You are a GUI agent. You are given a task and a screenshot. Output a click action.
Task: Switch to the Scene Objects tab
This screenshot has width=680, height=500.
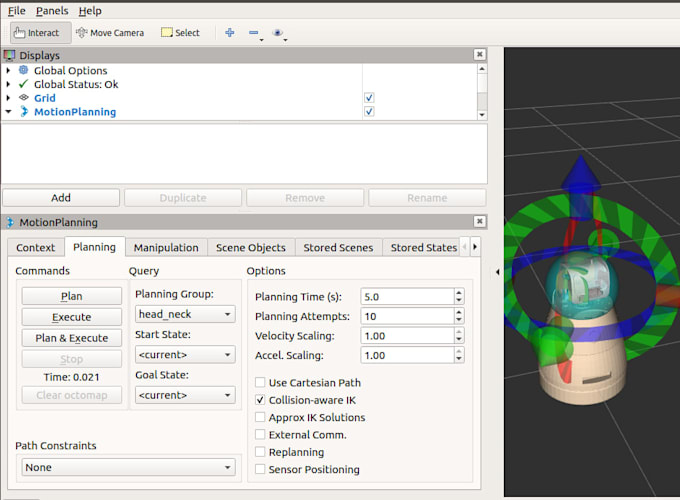(x=251, y=248)
